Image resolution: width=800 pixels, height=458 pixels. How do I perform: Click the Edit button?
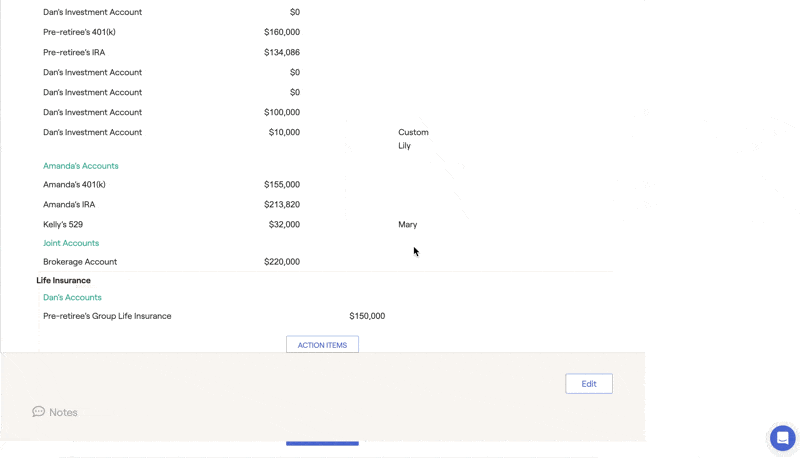(x=589, y=384)
